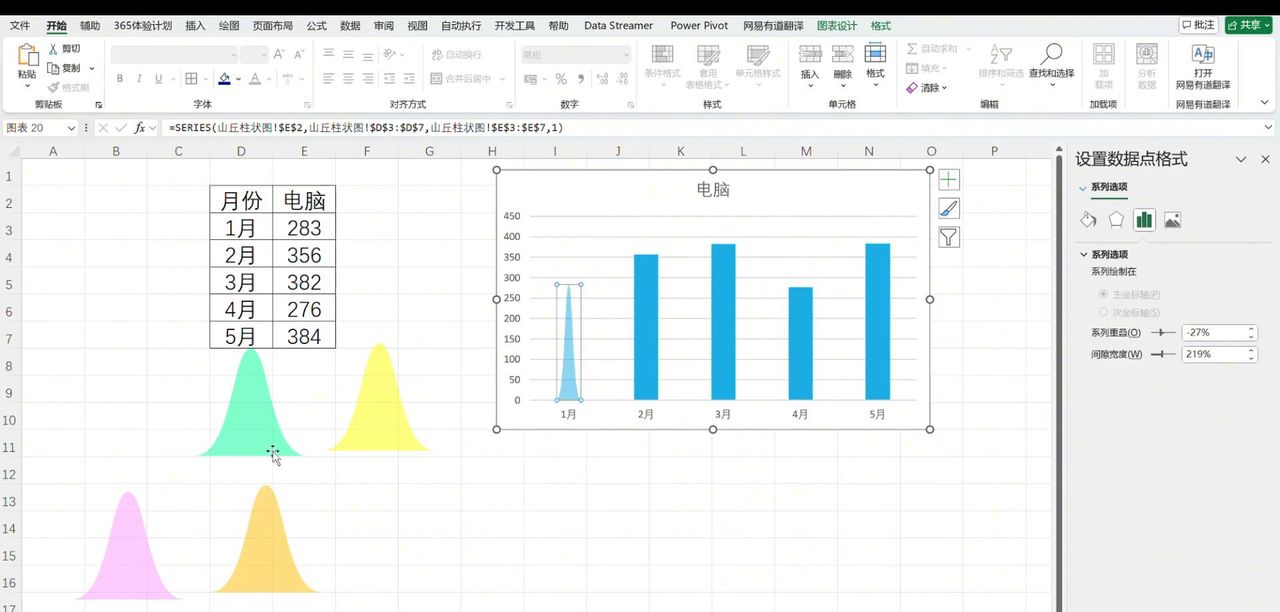Viewport: 1280px width, 612px height.
Task: Click the chart style paintbrush icon beside chart
Action: pyautogui.click(x=948, y=208)
